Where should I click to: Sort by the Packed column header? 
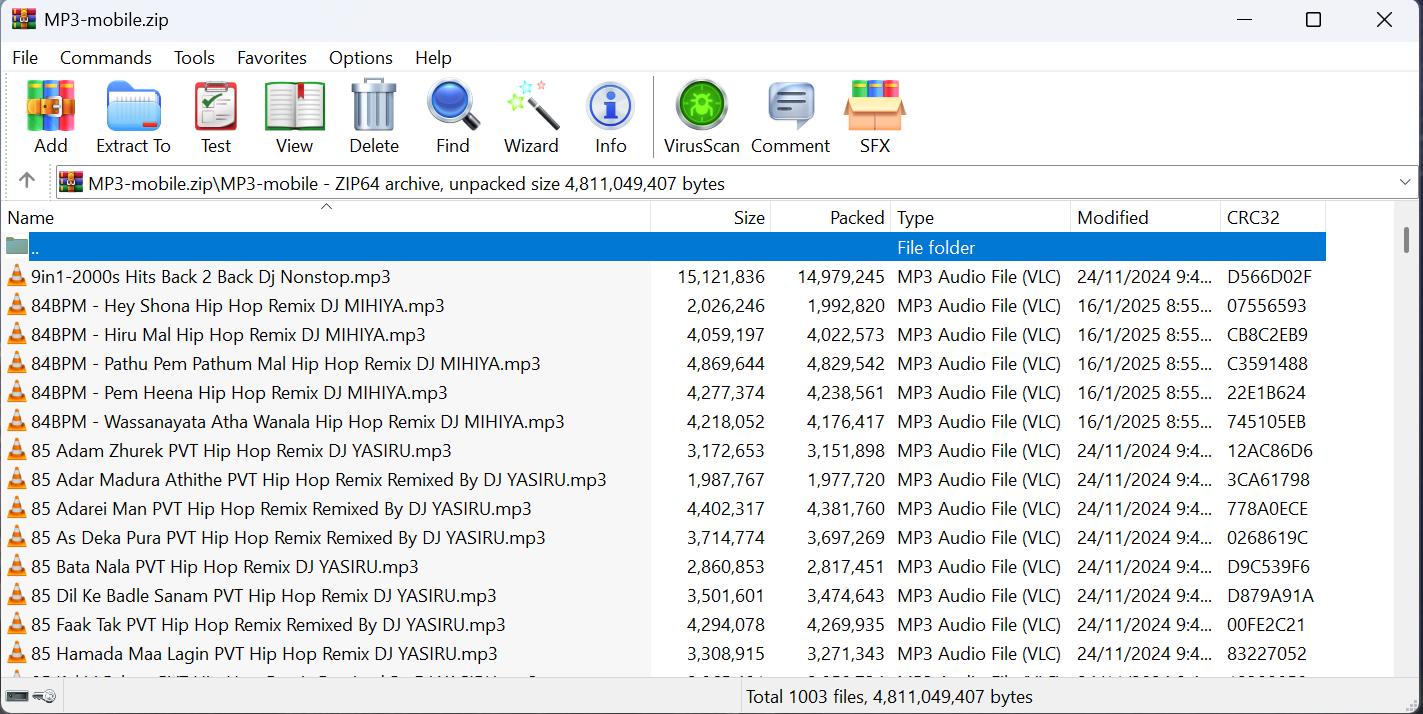(831, 217)
